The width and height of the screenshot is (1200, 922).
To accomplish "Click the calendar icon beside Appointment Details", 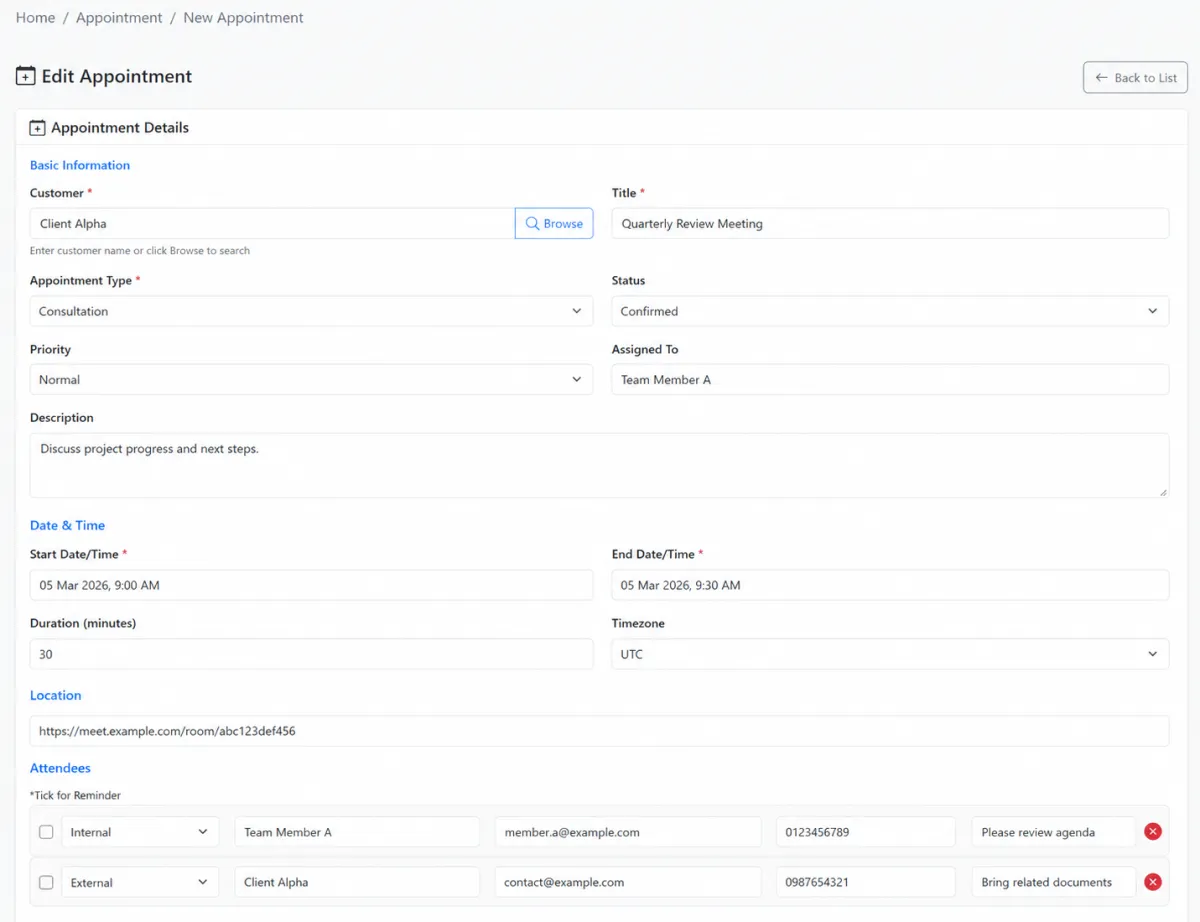I will pyautogui.click(x=37, y=128).
